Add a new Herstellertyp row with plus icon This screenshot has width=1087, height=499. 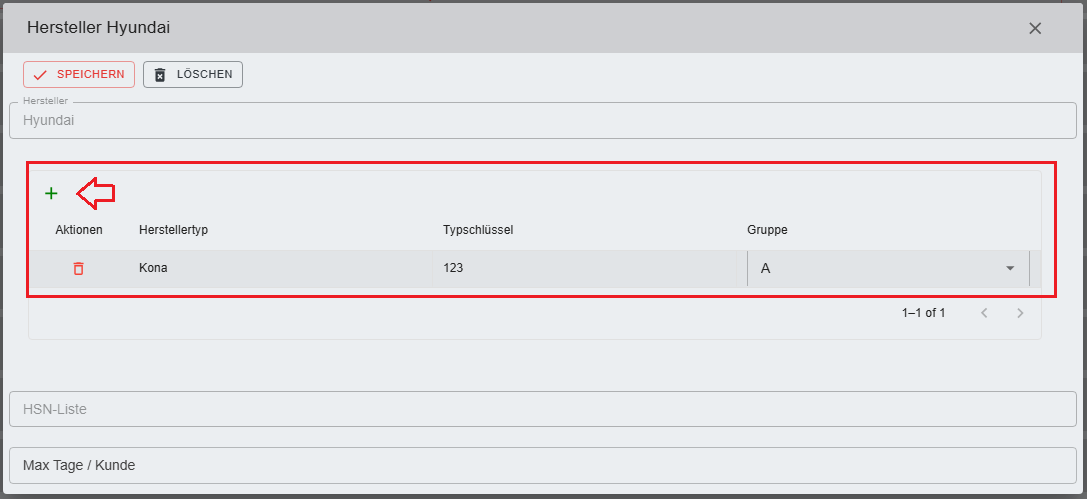click(x=51, y=193)
